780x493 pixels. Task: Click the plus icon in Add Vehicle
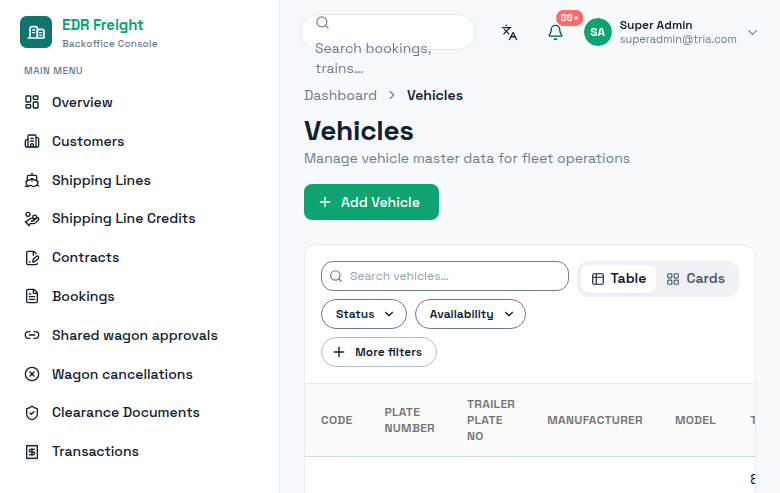tap(325, 202)
